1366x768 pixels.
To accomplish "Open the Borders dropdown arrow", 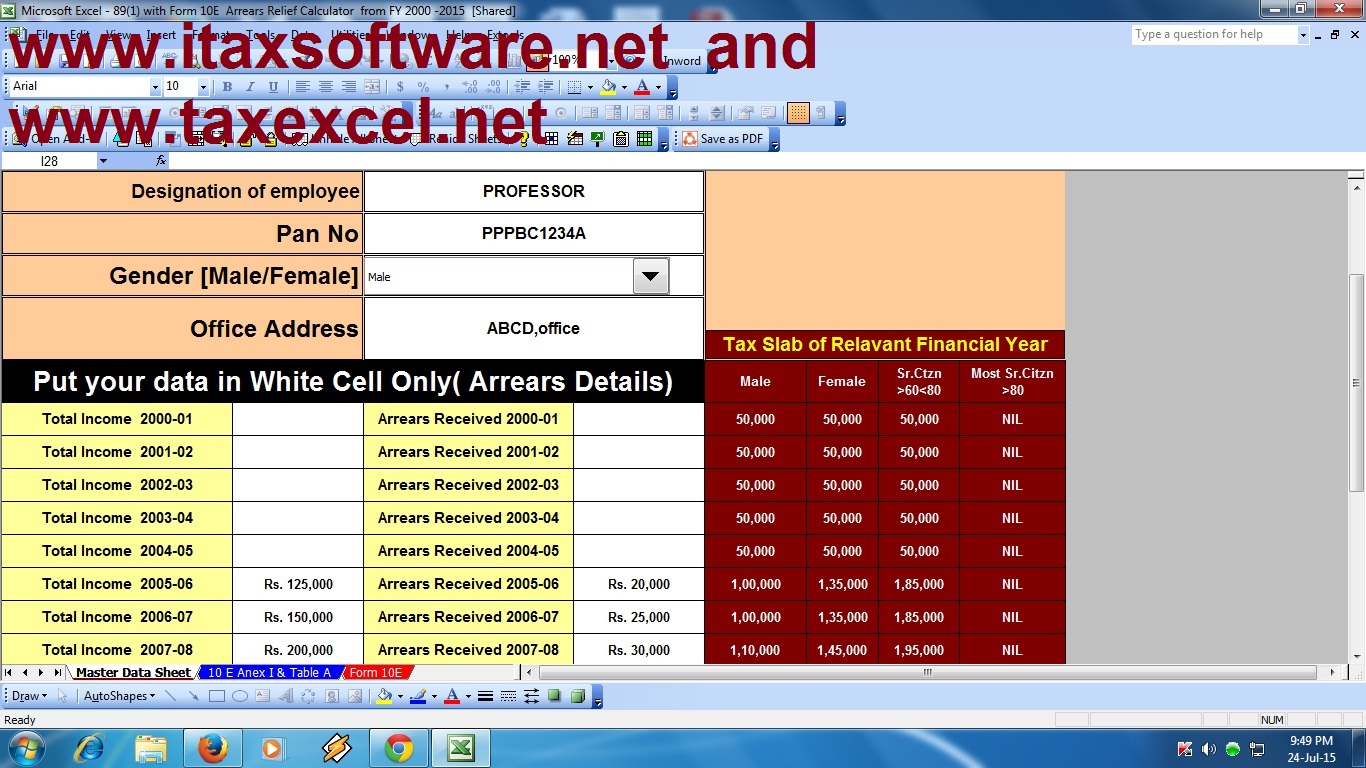I will [x=589, y=87].
